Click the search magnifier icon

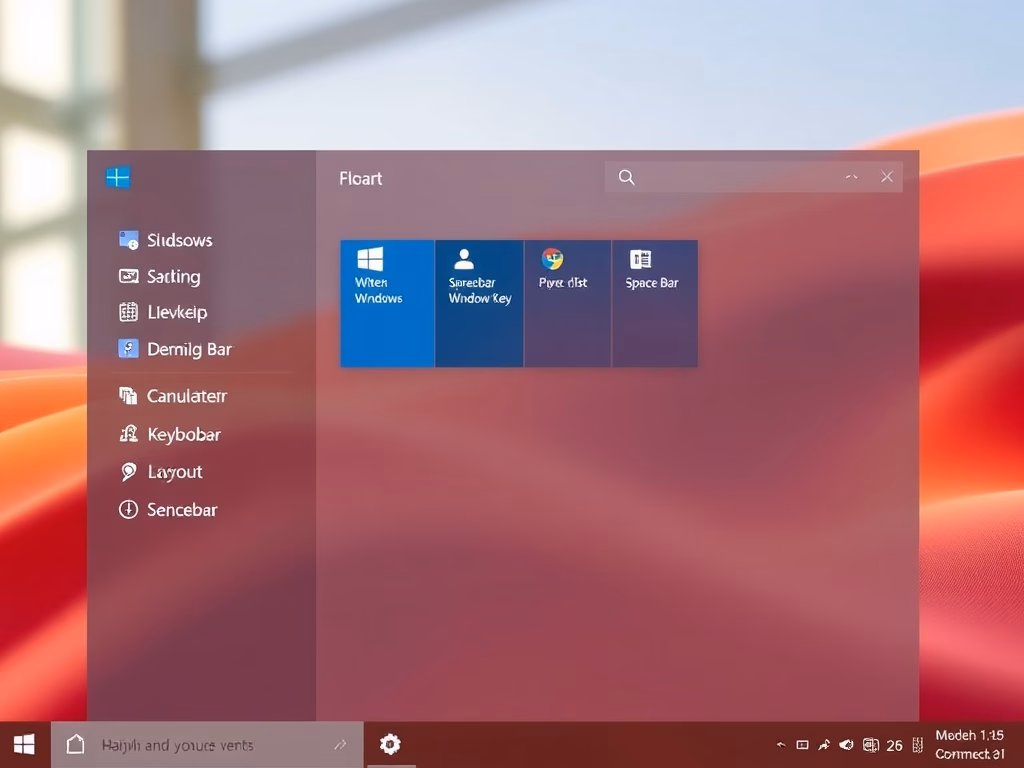tap(626, 177)
